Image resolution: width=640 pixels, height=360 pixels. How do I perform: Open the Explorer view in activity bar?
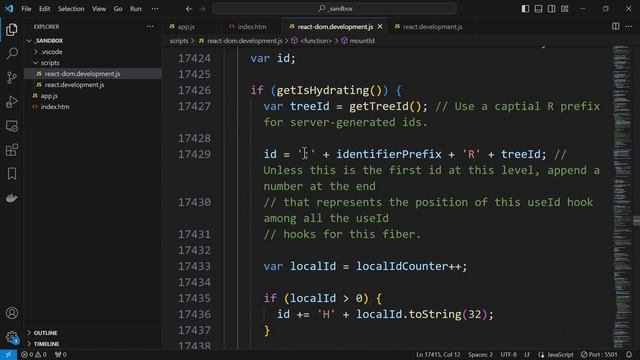tap(12, 29)
